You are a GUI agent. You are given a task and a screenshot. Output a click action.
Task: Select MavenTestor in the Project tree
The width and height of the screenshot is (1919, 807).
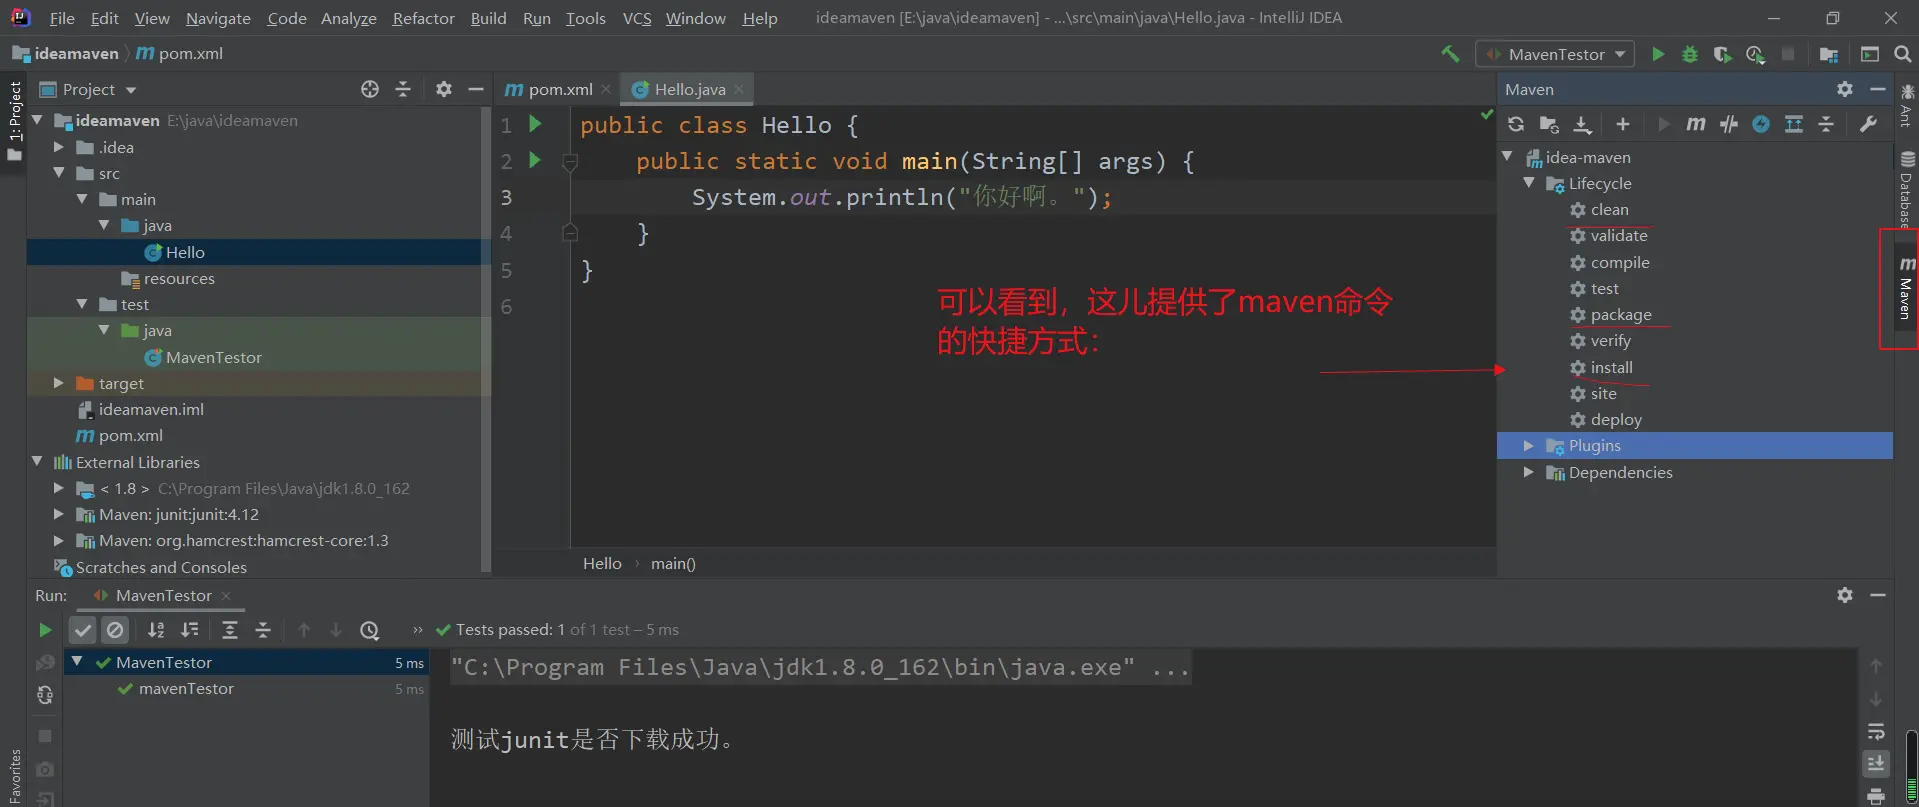point(213,357)
